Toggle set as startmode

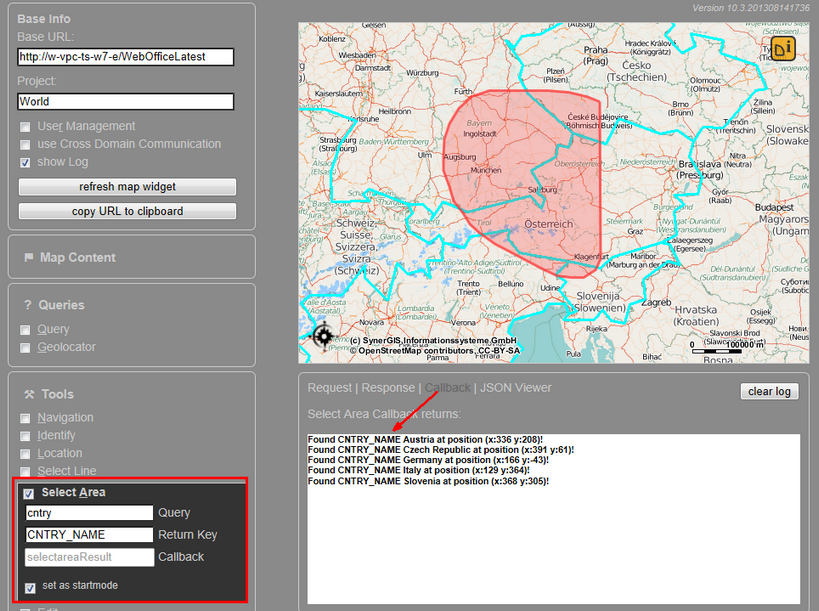tap(30, 585)
